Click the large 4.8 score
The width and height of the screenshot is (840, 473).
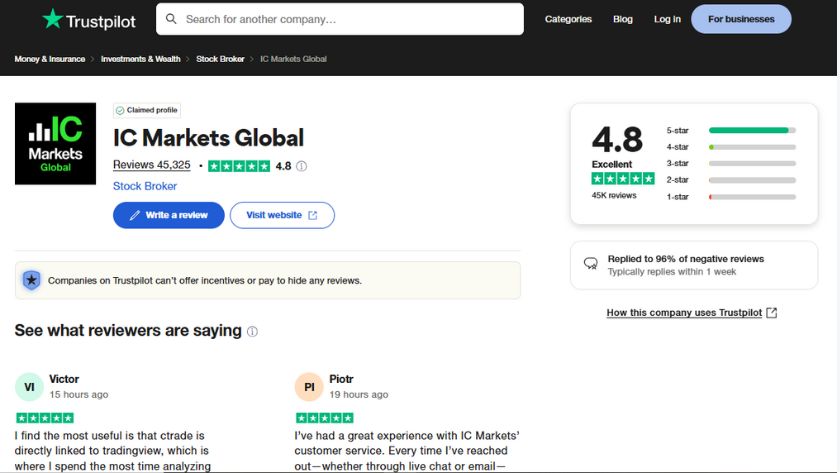point(617,139)
